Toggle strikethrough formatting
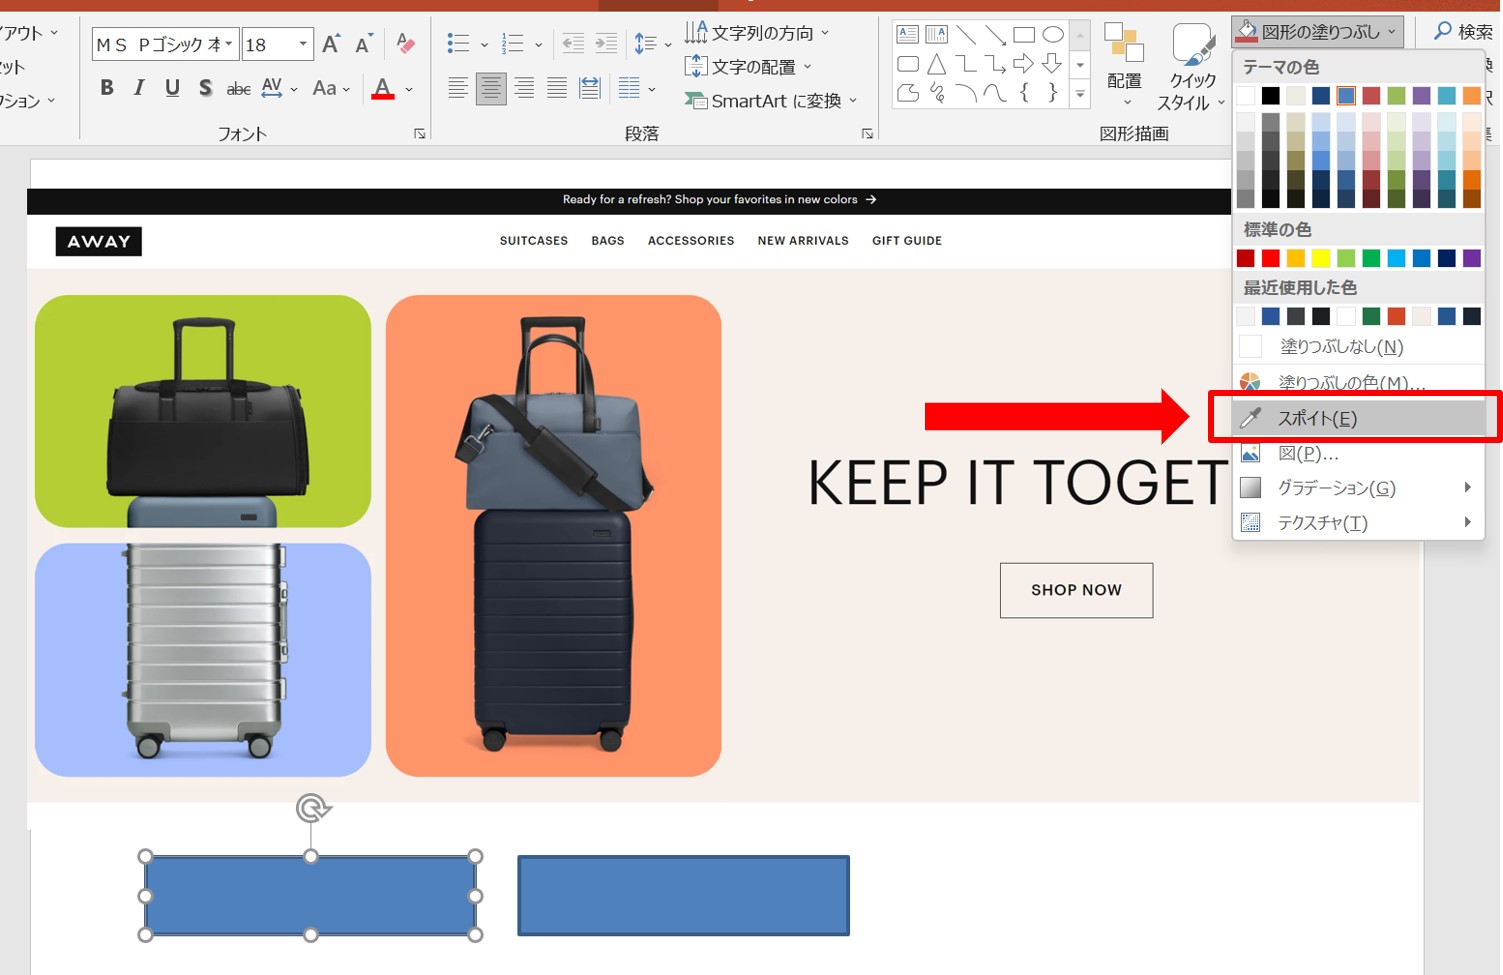 (238, 89)
